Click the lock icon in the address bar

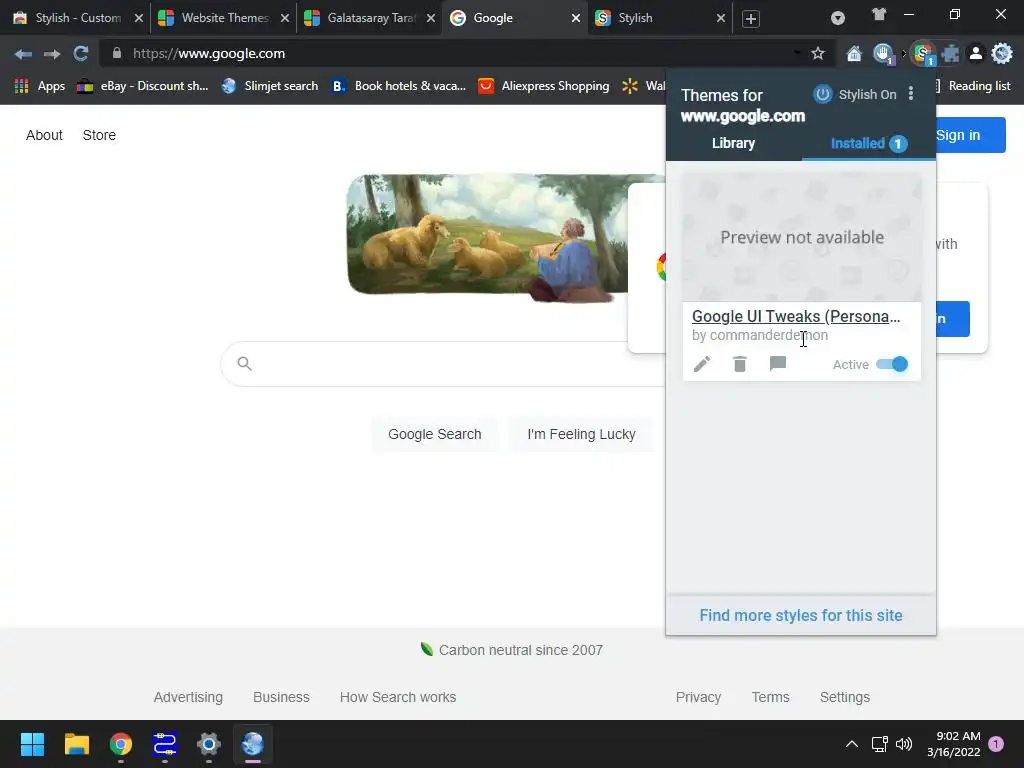[116, 54]
